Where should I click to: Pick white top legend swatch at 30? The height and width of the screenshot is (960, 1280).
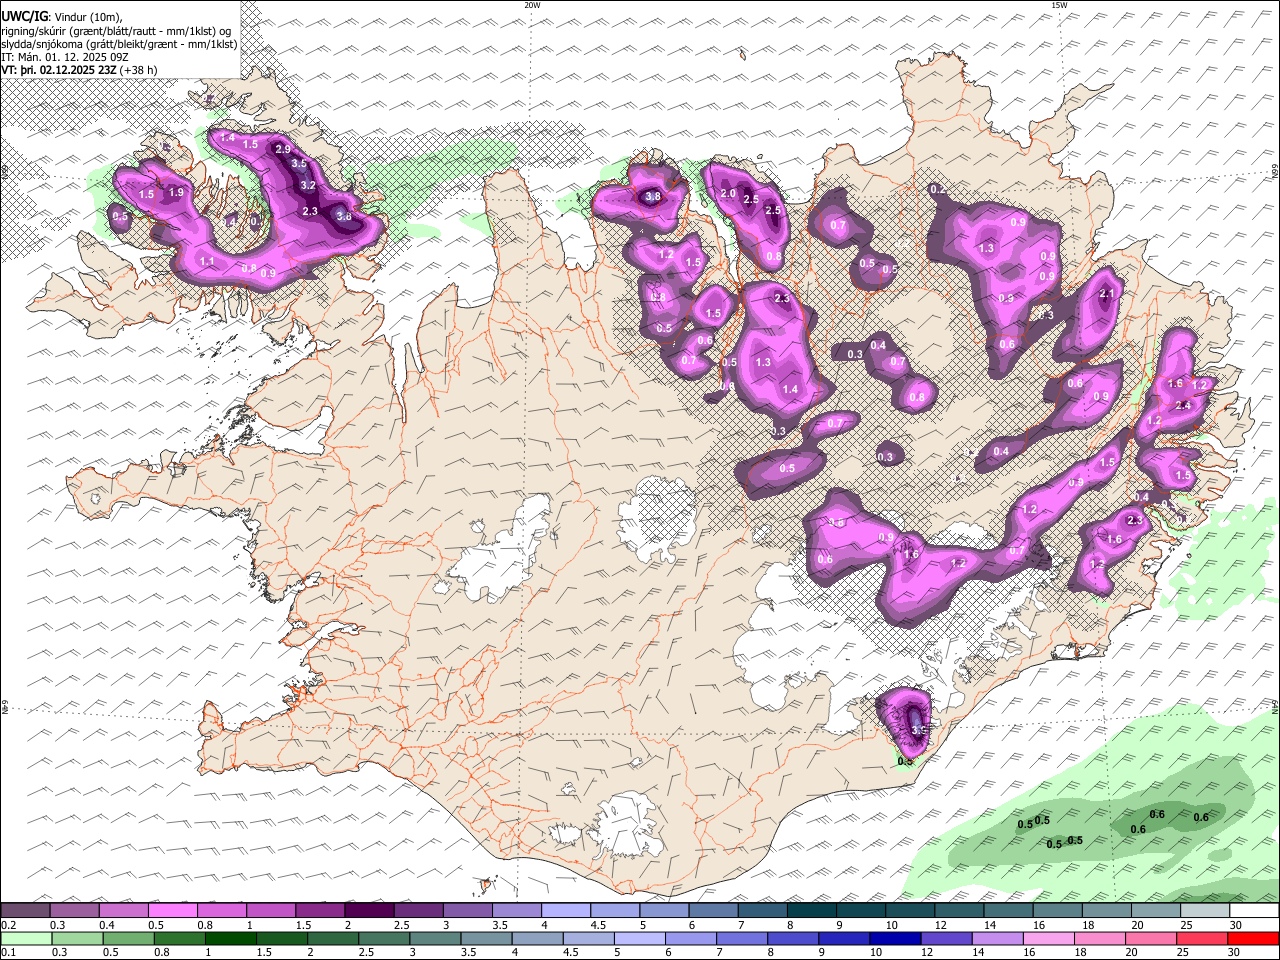coord(1255,910)
